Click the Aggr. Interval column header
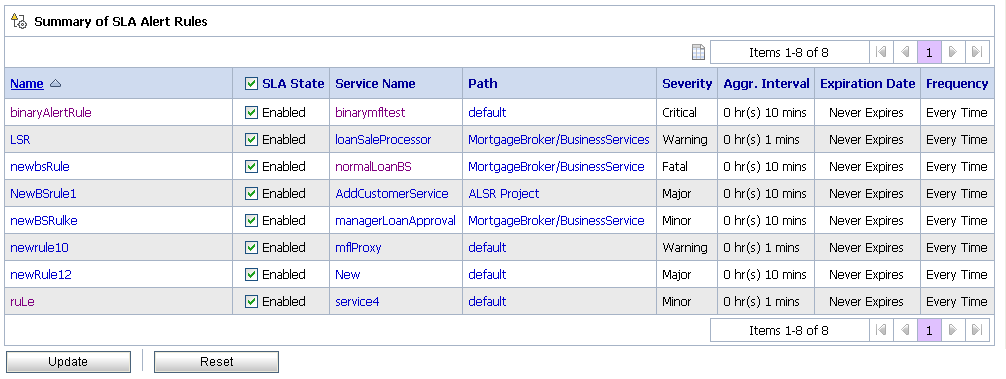The image size is (1006, 379). coord(767,83)
